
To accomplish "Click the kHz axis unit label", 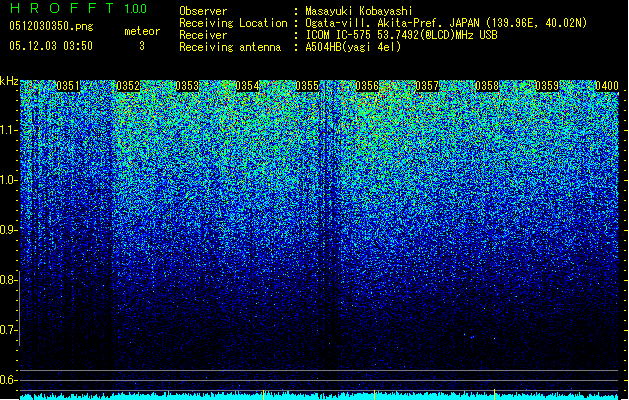I will (x=9, y=81).
